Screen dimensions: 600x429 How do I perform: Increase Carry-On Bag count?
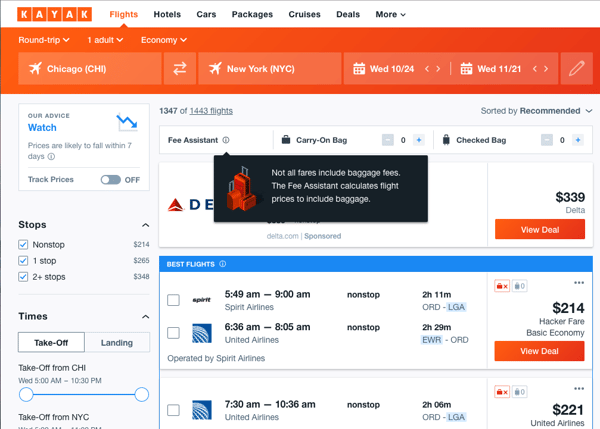click(x=419, y=140)
